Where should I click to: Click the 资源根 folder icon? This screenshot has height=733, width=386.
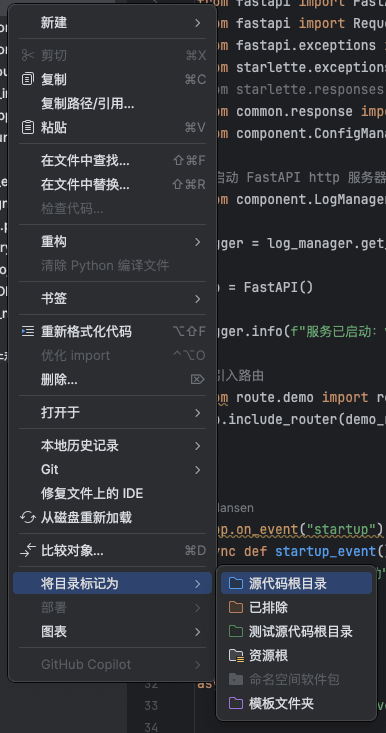(x=236, y=656)
